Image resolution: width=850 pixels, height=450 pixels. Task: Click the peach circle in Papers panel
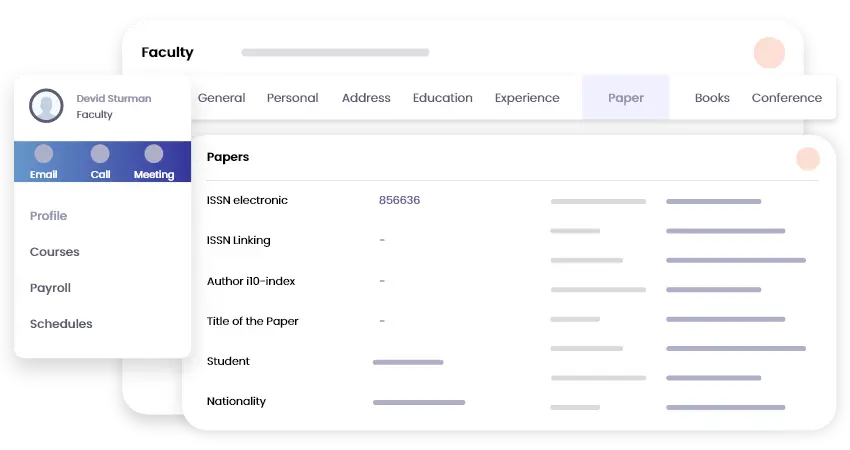[x=807, y=158]
